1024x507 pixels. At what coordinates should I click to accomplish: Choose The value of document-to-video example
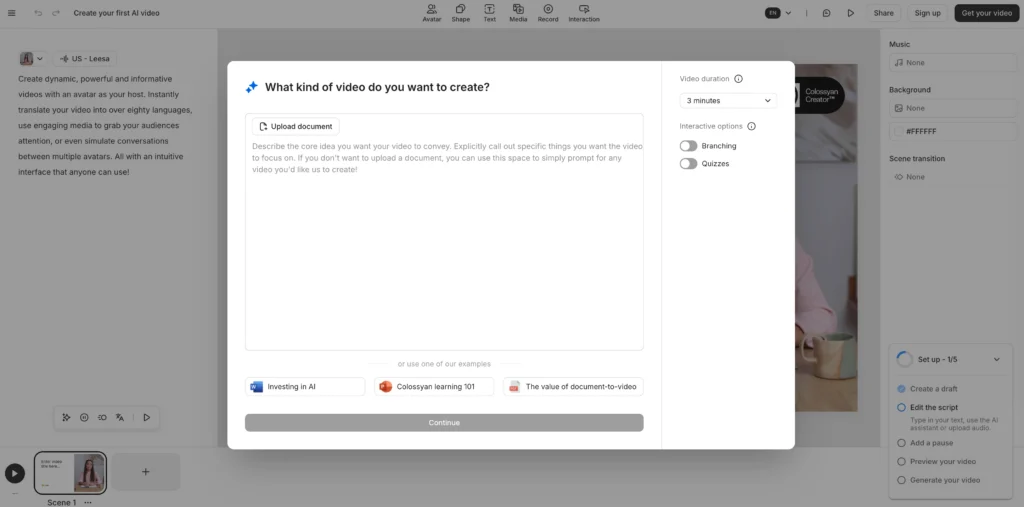click(573, 387)
